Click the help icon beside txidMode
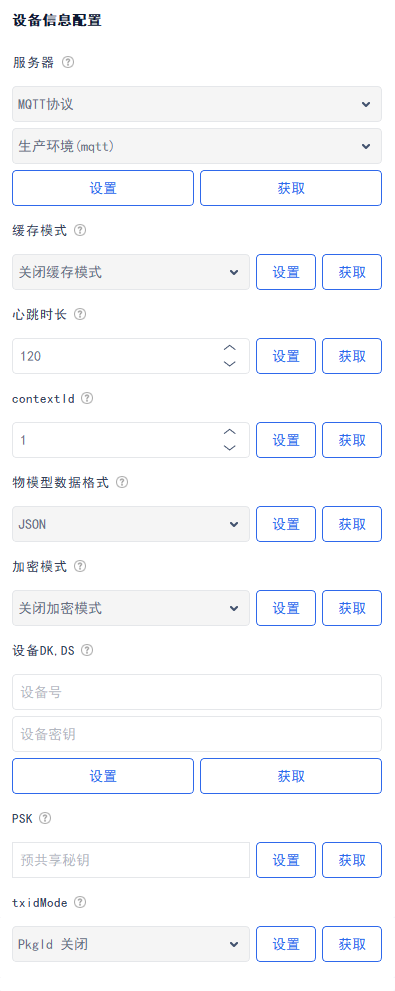Viewport: 395px width, 991px height. 80,903
